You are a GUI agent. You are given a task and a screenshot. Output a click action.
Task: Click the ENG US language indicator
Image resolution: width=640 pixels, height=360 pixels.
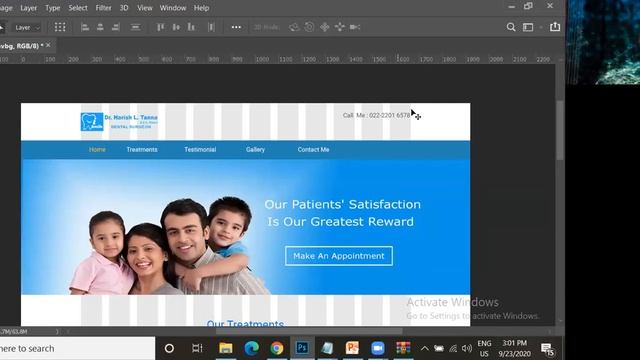click(484, 349)
